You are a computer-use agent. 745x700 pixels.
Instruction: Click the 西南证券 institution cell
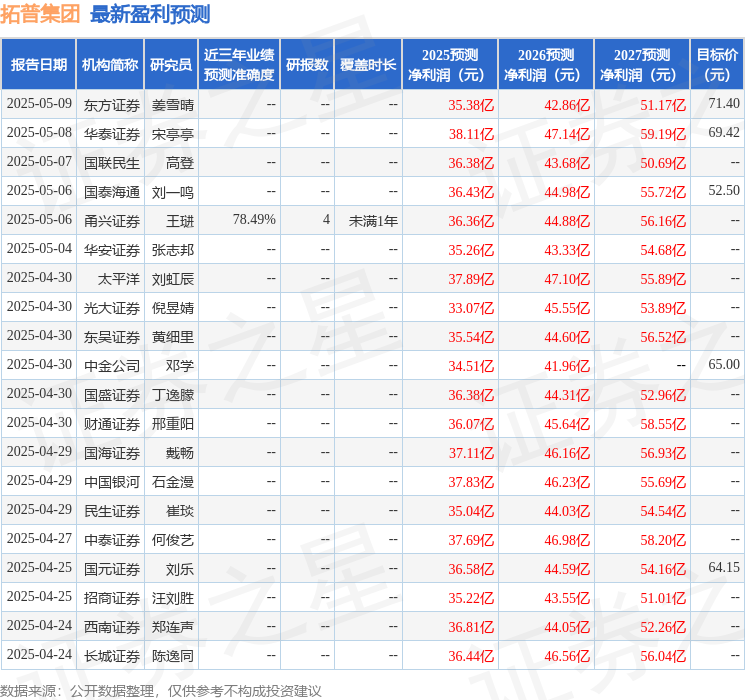(x=112, y=627)
